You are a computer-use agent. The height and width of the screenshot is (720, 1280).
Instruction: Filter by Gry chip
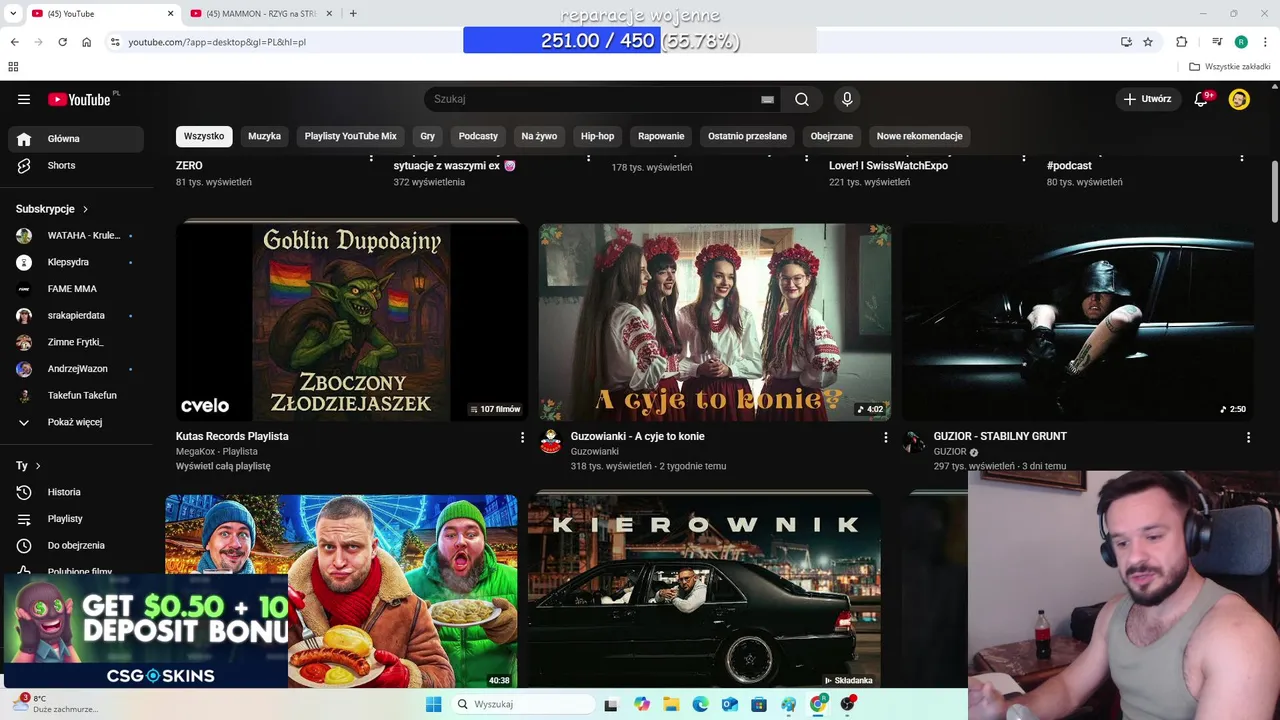(428, 136)
